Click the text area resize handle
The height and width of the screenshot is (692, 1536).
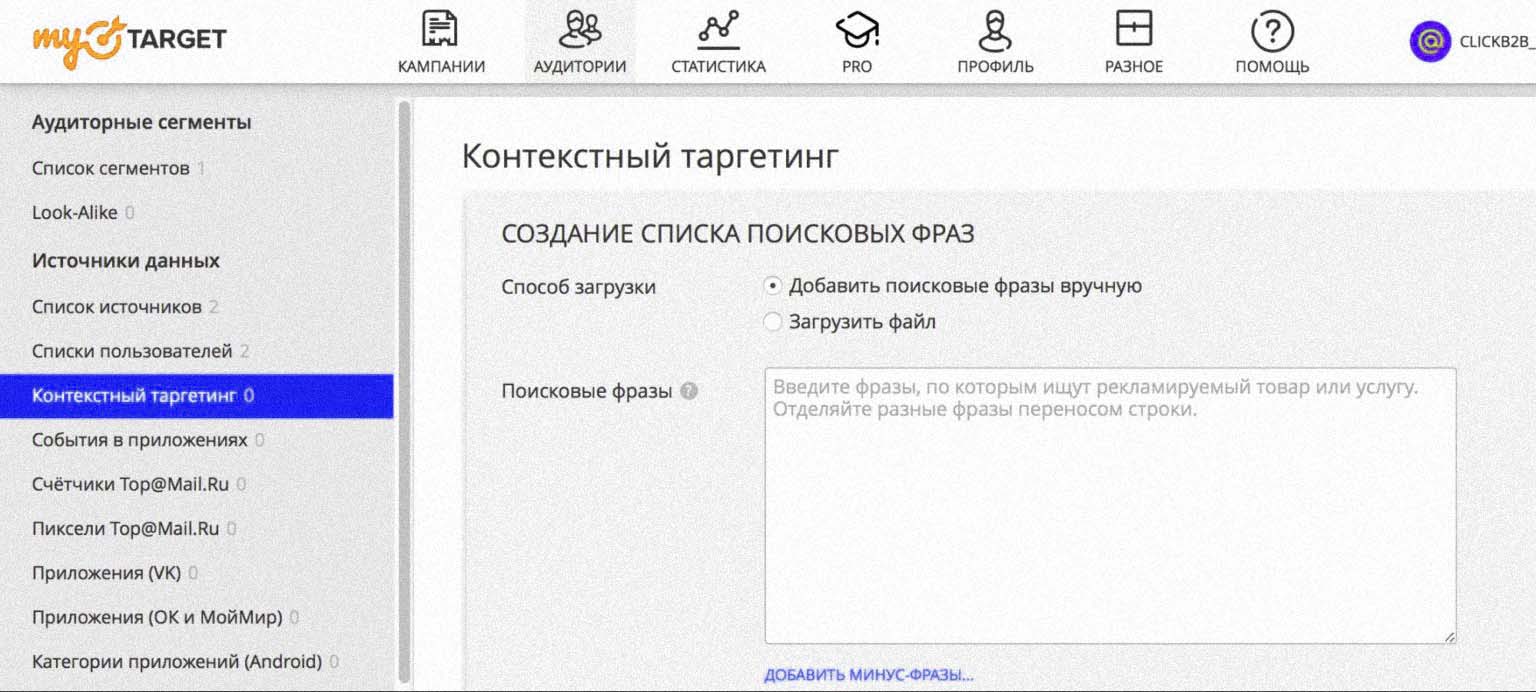pos(1449,637)
